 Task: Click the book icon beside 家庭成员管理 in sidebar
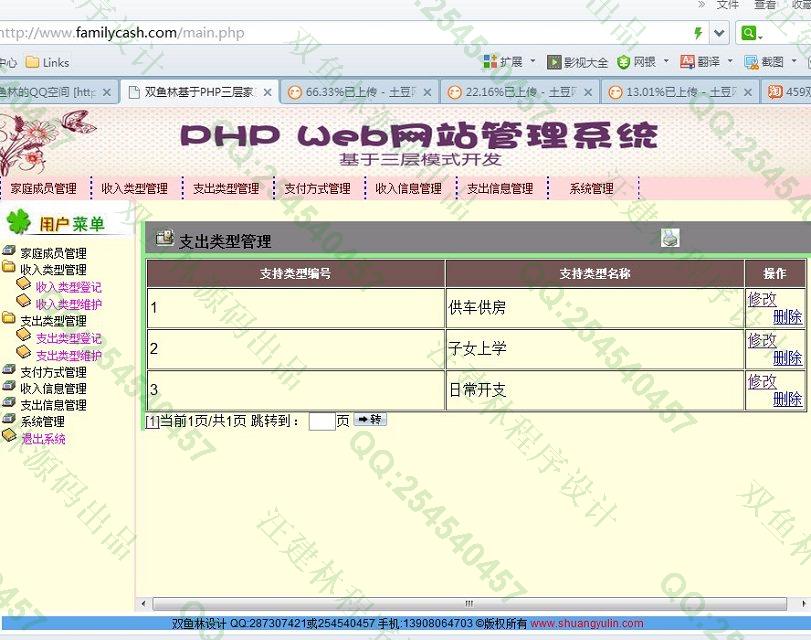pyautogui.click(x=9, y=251)
